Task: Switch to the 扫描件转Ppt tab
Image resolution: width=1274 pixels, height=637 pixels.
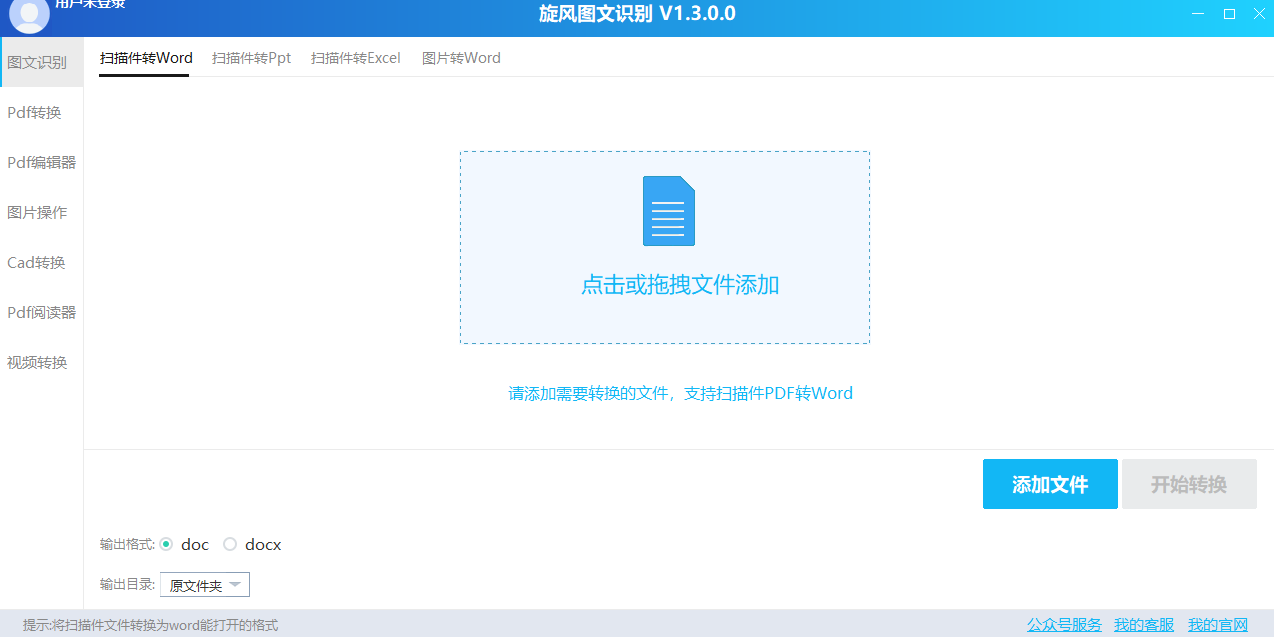Action: [x=251, y=58]
